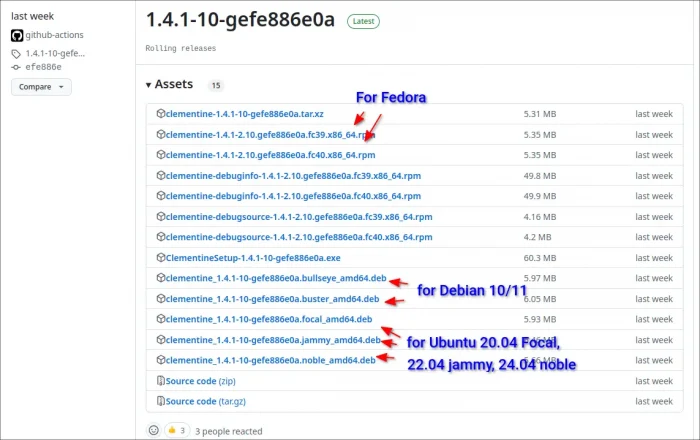
Task: Download ClementineSetup-1.4.1-10-gefe886e0a.exe
Action: click(x=253, y=258)
